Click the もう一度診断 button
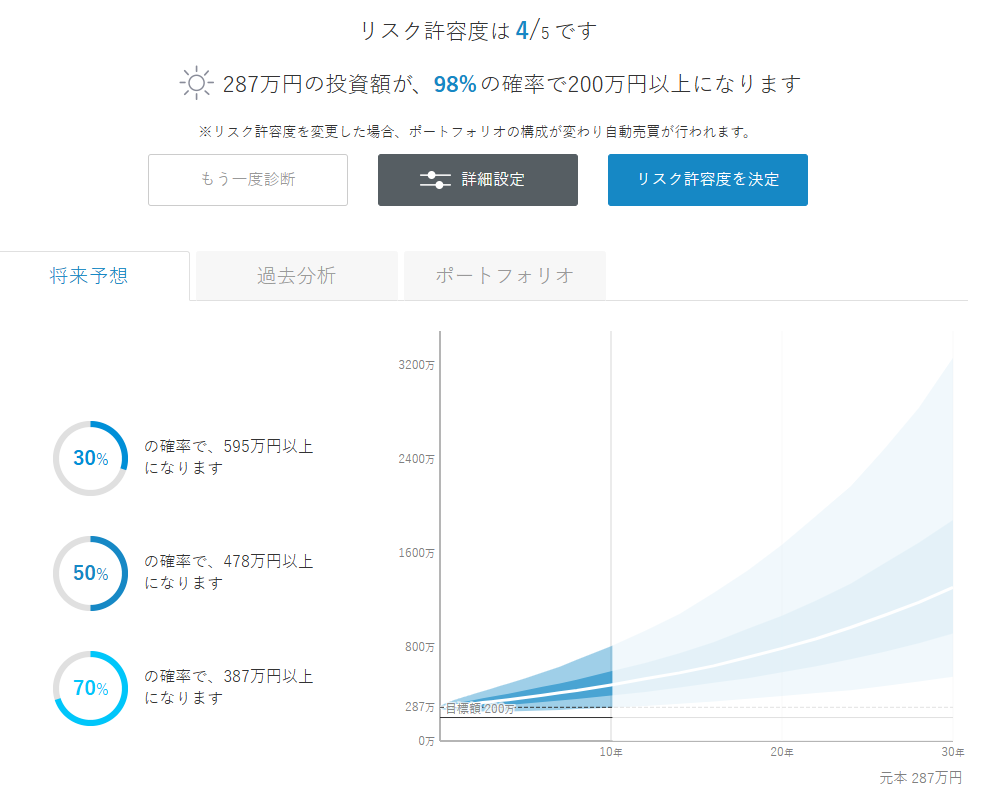Viewport: 985px width, 810px height. [248, 180]
